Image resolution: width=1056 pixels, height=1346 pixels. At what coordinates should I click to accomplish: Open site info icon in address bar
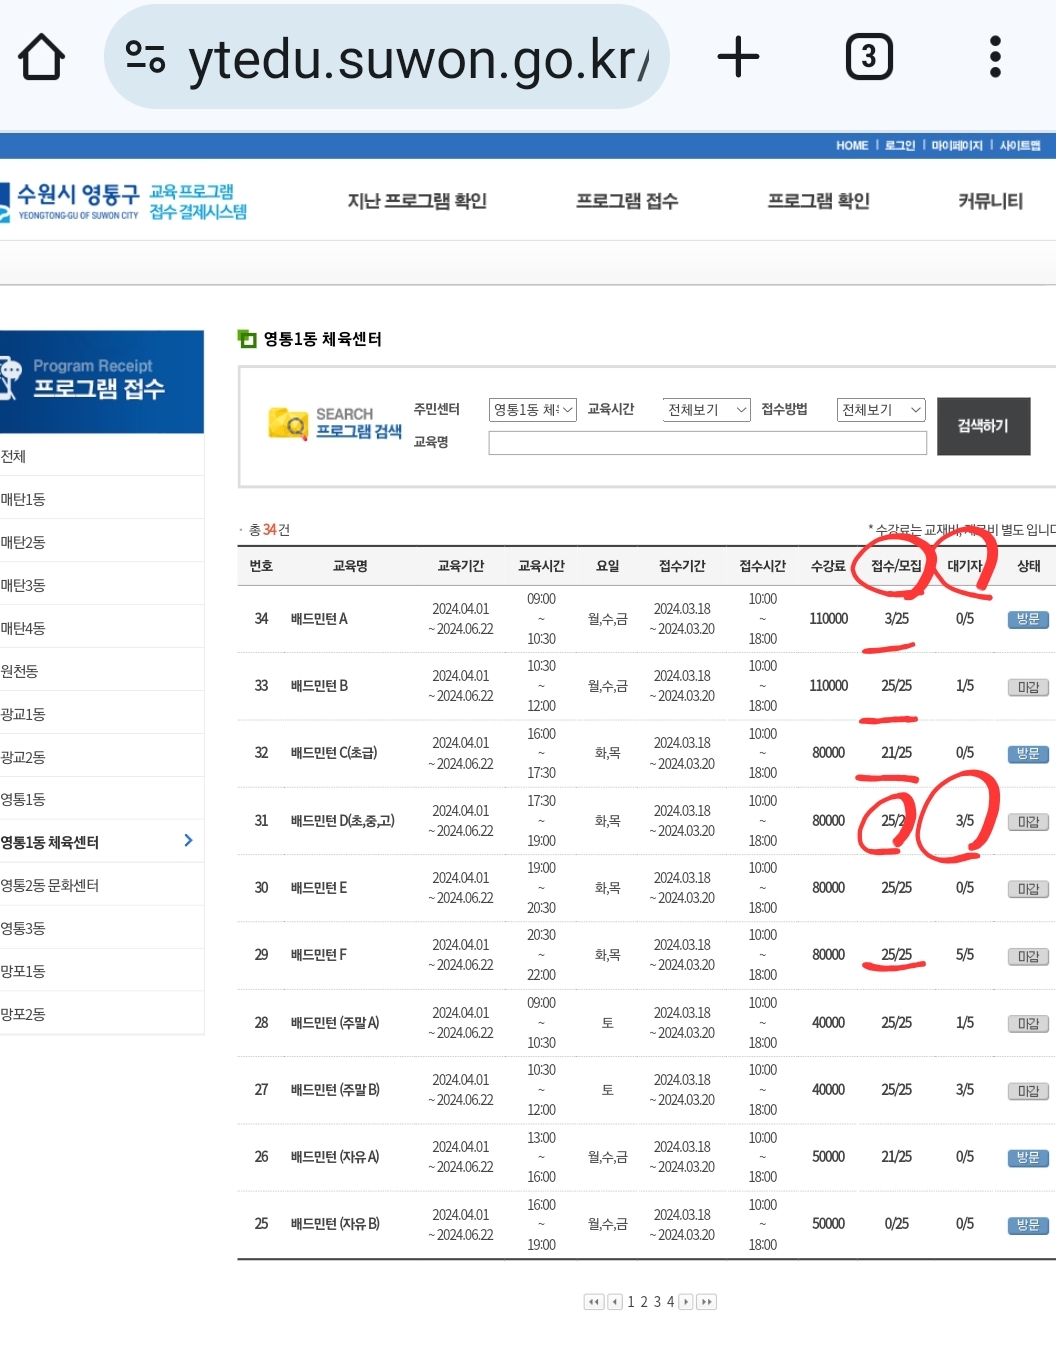pyautogui.click(x=146, y=57)
